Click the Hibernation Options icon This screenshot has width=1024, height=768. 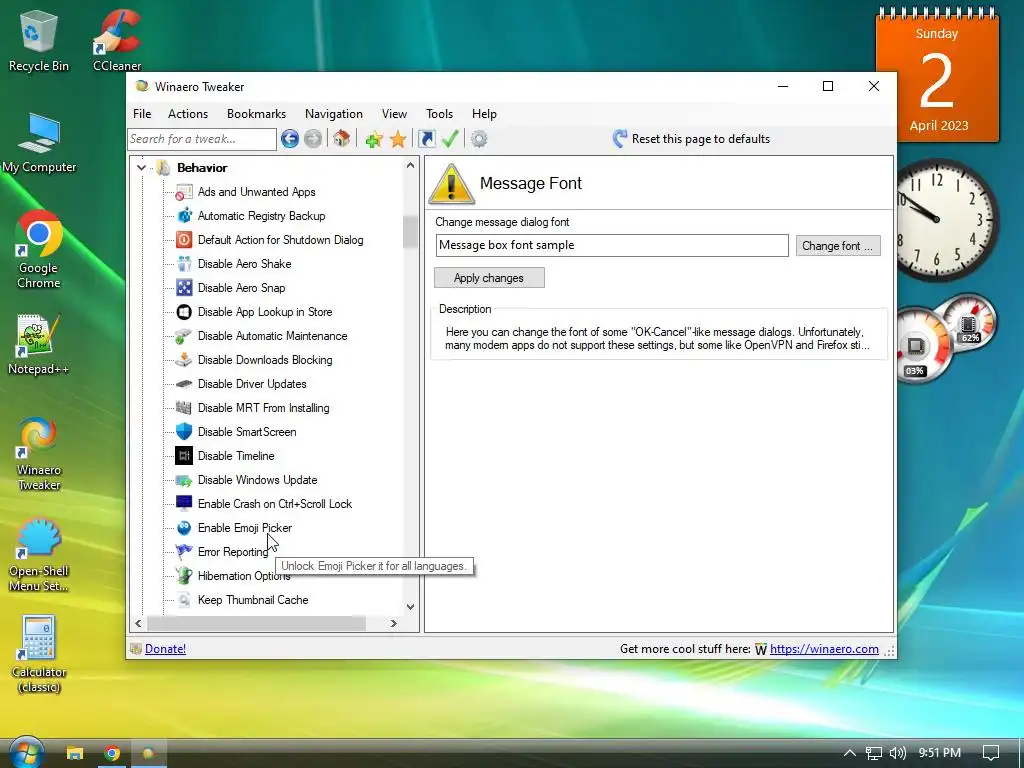tap(184, 575)
